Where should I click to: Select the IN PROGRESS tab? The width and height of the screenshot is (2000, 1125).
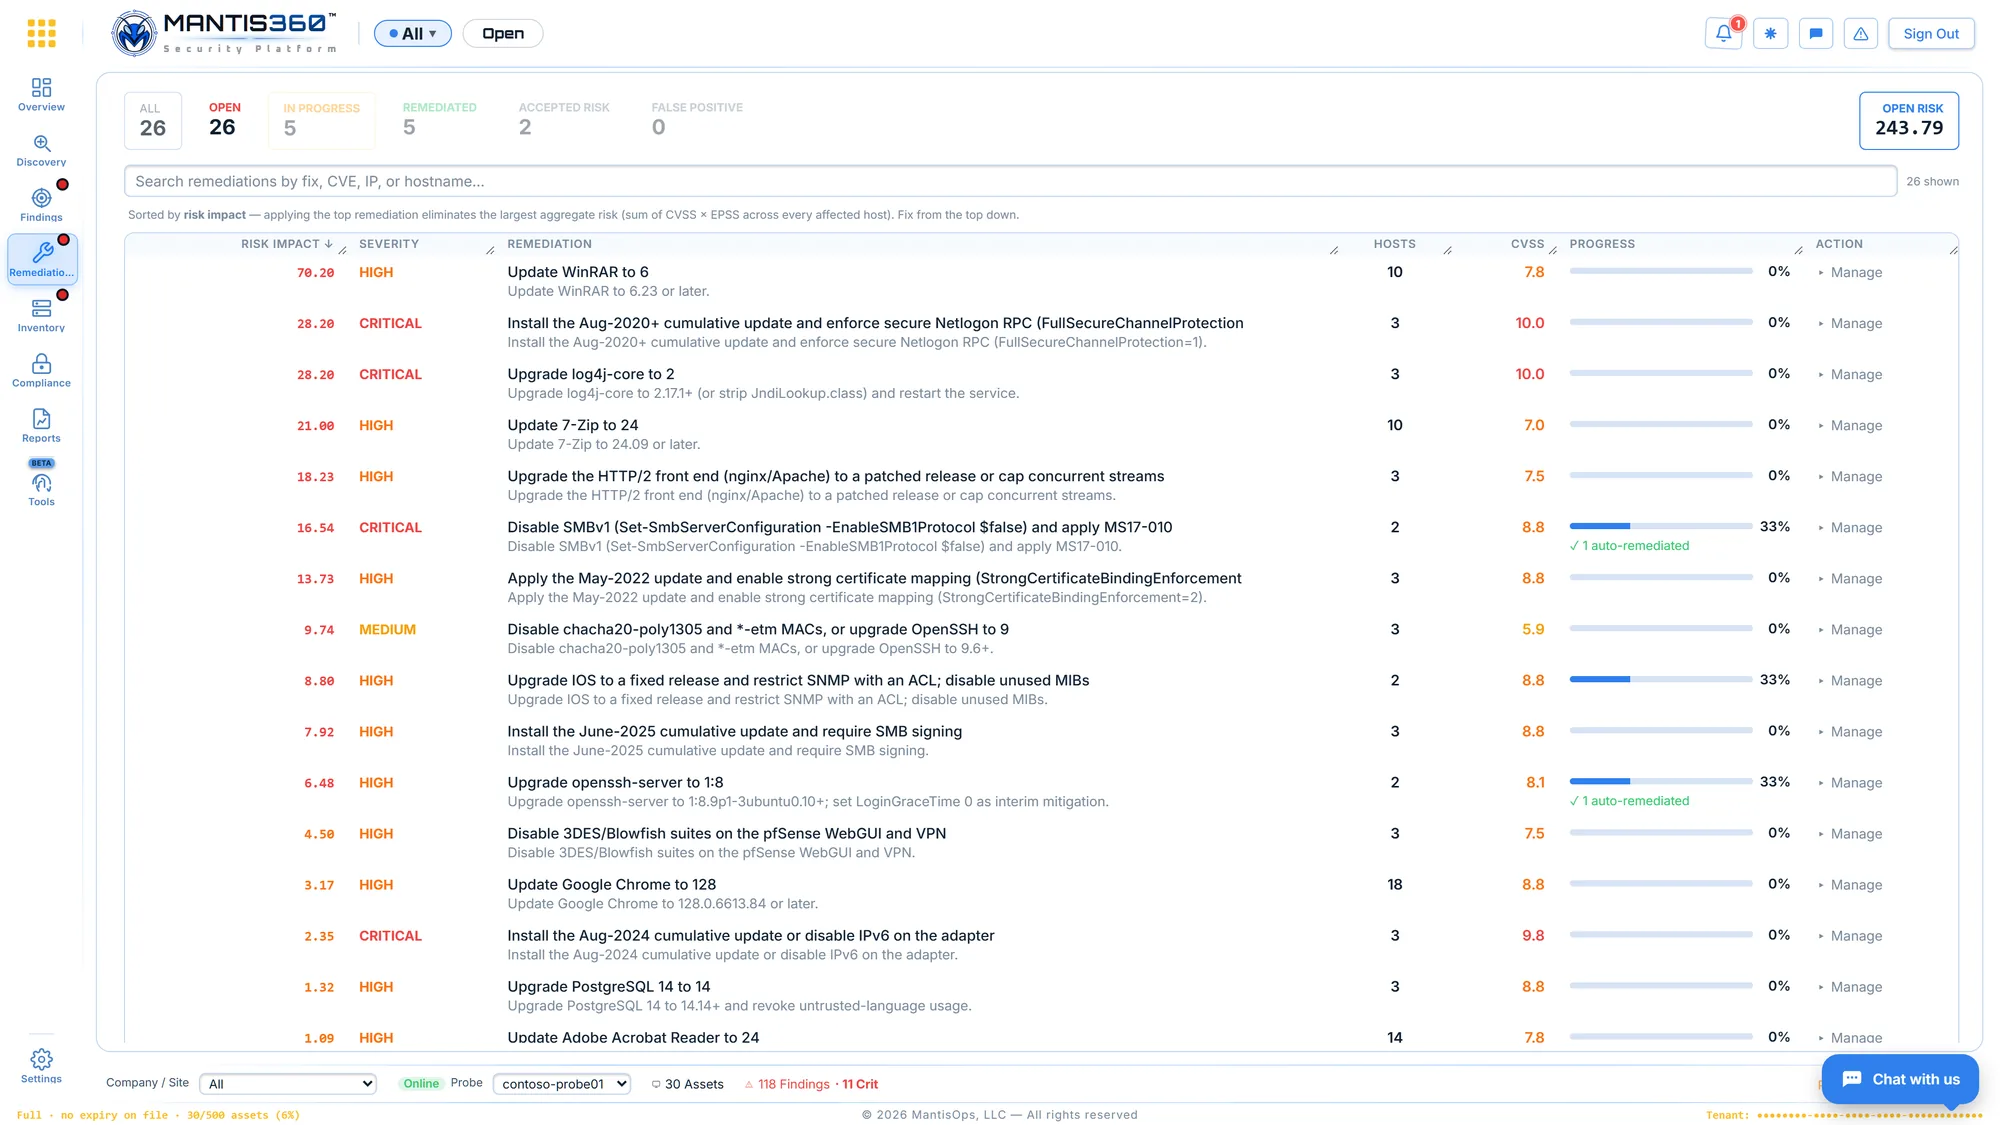pos(321,120)
